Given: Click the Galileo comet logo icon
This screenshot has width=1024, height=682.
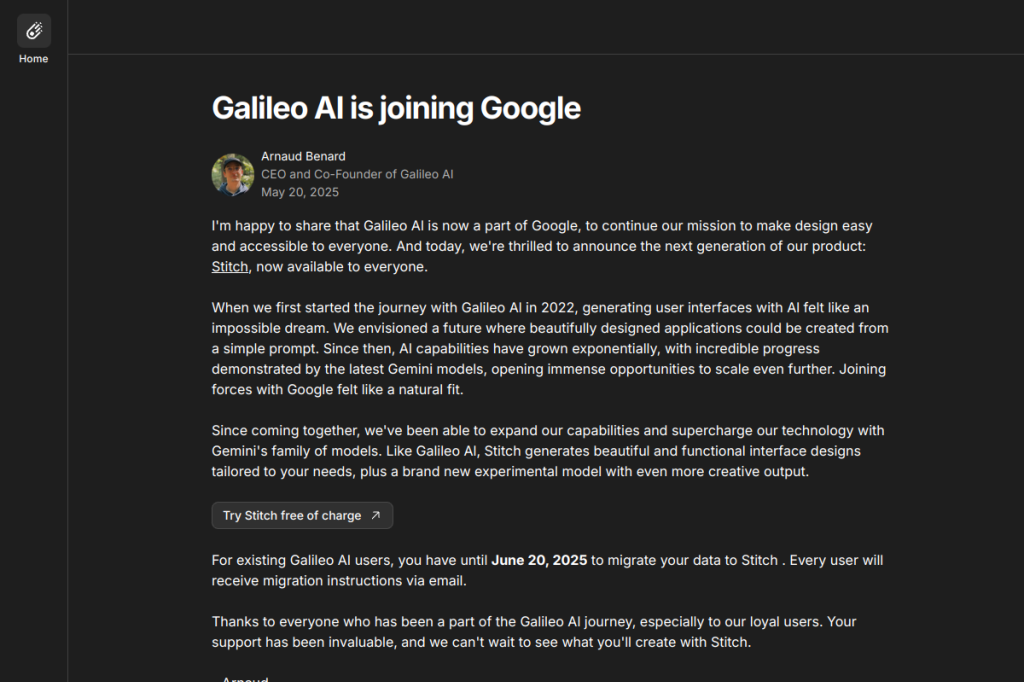Looking at the screenshot, I should [34, 31].
